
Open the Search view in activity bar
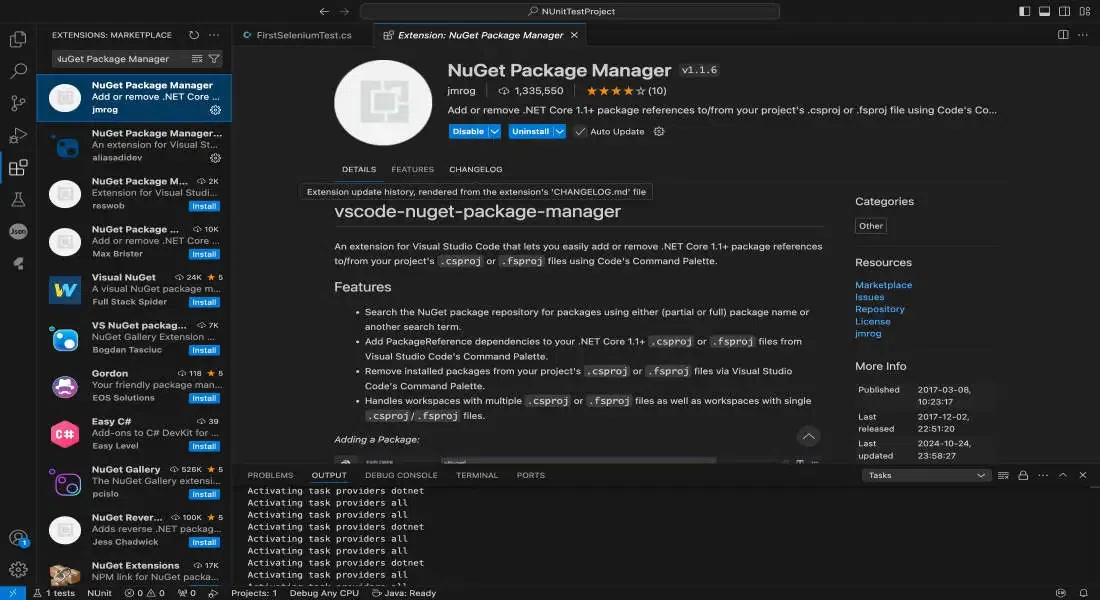18,71
